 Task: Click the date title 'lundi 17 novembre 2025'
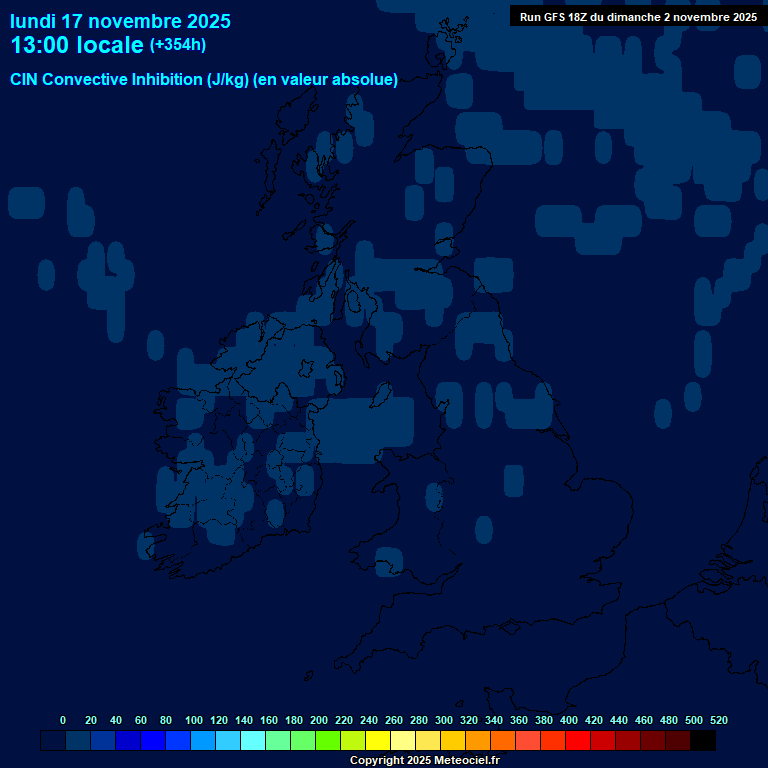tap(120, 22)
